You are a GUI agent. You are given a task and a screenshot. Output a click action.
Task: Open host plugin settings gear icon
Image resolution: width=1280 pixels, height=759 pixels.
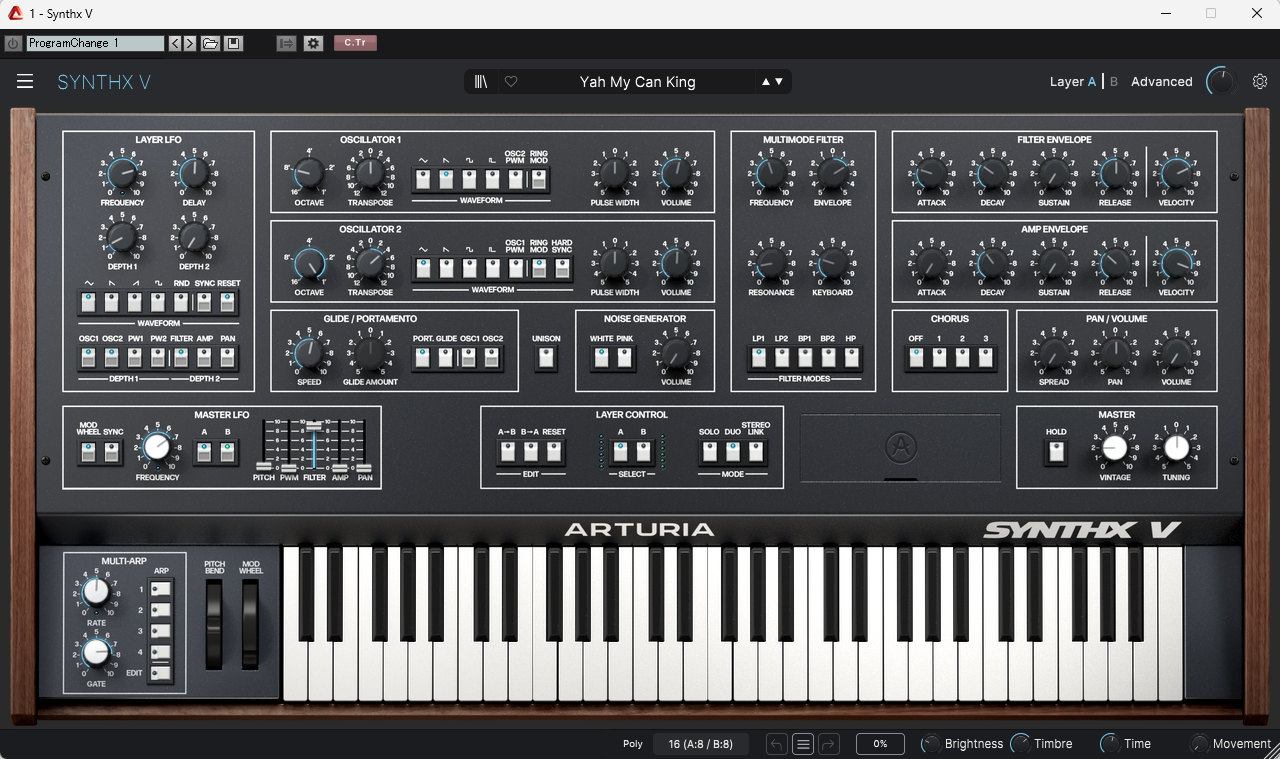[313, 43]
